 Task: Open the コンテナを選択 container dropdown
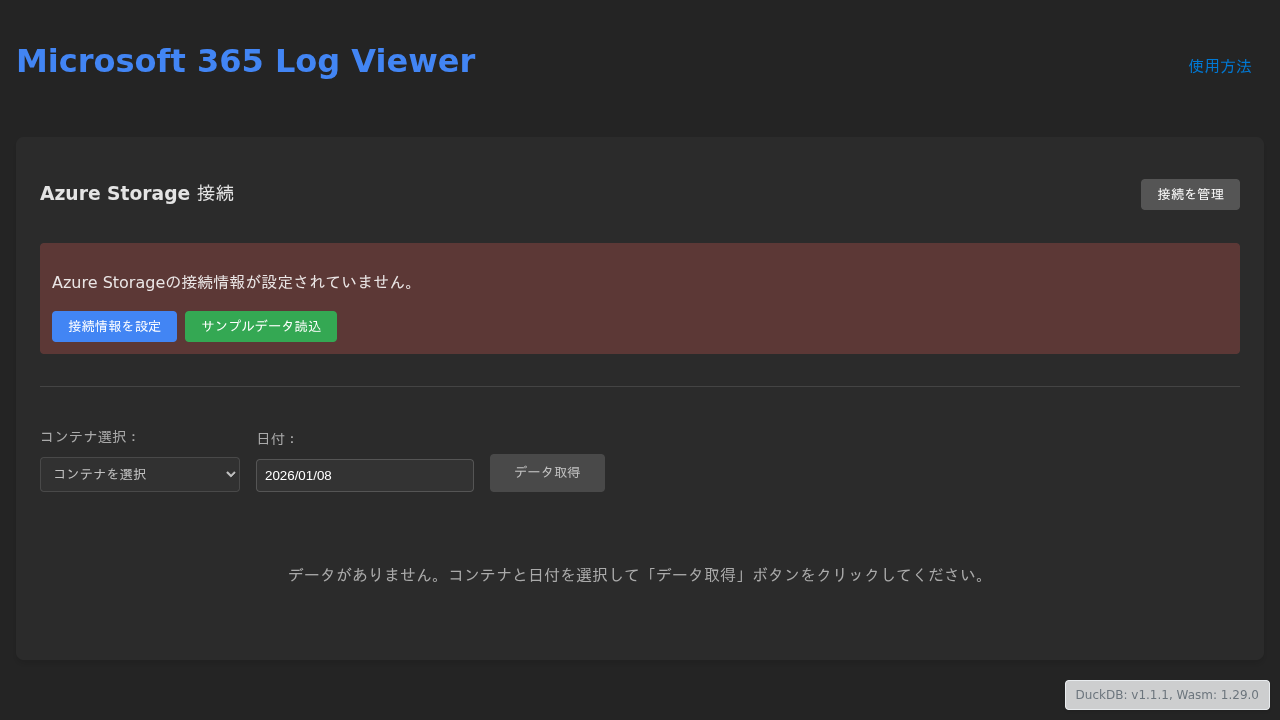pyautogui.click(x=140, y=474)
